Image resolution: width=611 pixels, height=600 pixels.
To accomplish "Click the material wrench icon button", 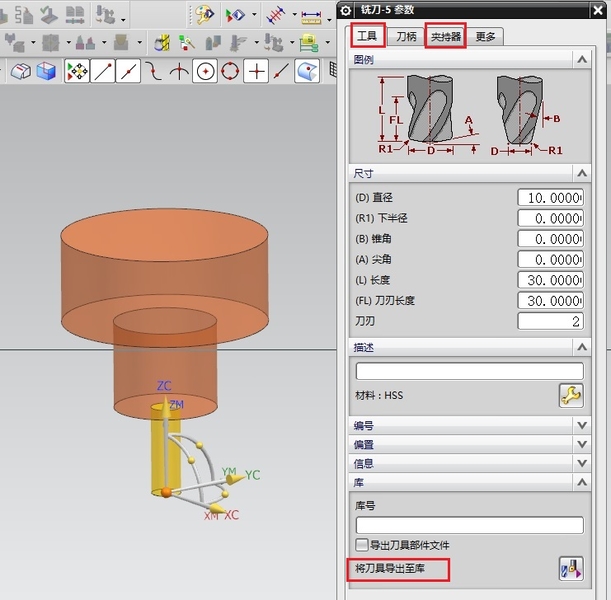I will coord(570,396).
